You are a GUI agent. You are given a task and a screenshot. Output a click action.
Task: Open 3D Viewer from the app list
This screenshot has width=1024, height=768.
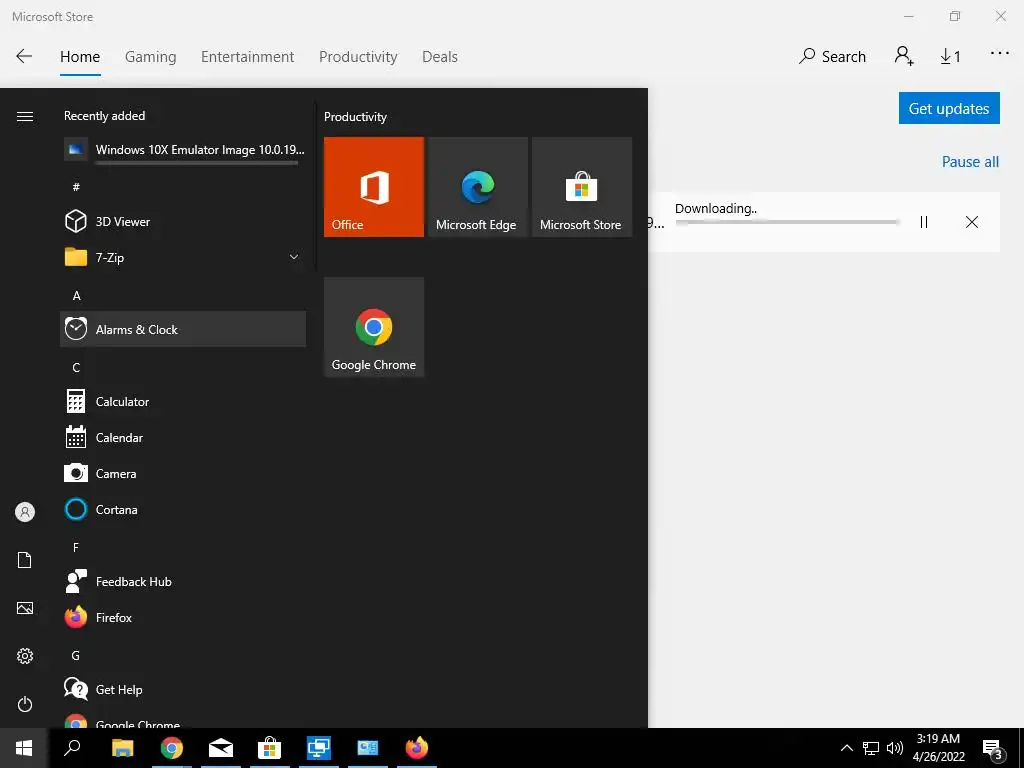pos(183,221)
